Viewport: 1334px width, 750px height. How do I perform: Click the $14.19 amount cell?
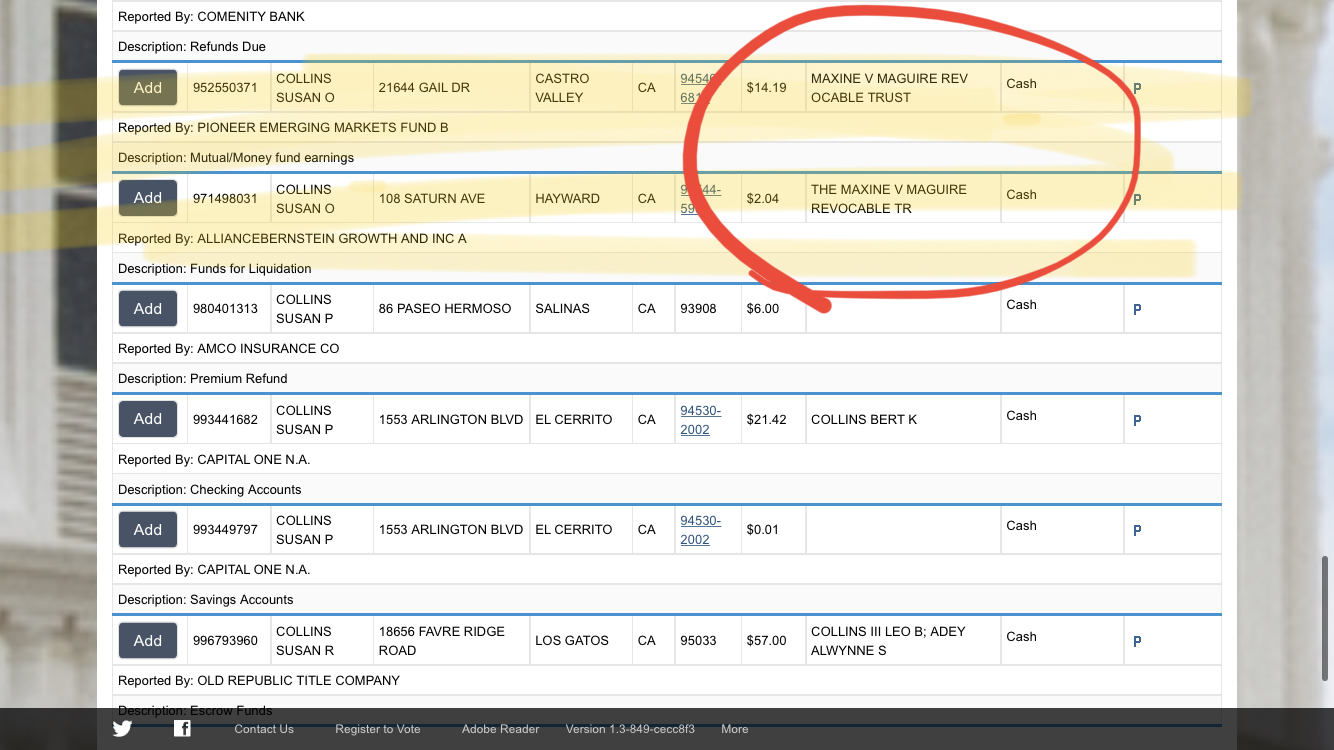(774, 88)
